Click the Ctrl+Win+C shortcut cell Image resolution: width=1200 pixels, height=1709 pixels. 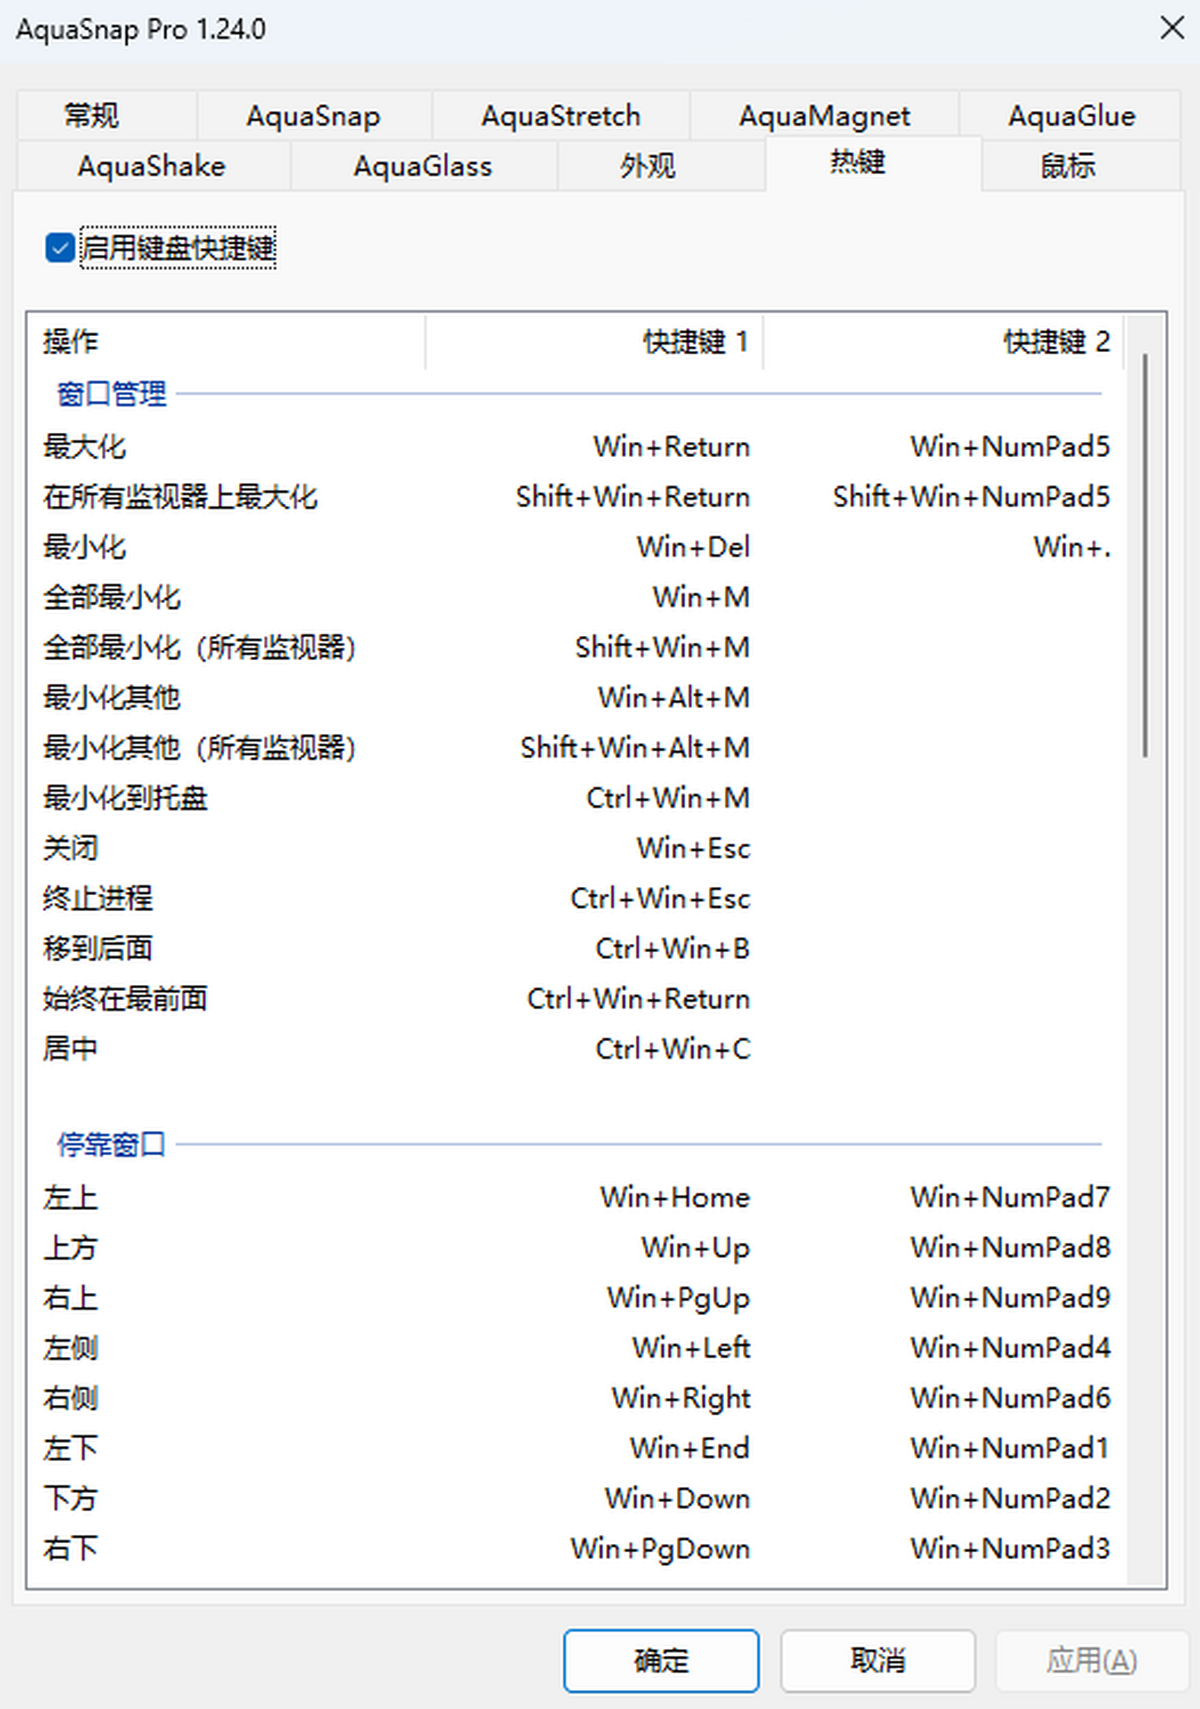click(673, 1048)
